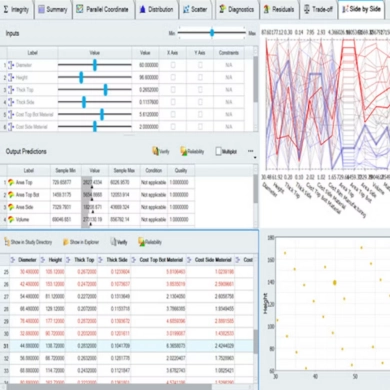Check Y Axis box for Thick Side
This screenshot has height=390, width=390.
pos(200,102)
